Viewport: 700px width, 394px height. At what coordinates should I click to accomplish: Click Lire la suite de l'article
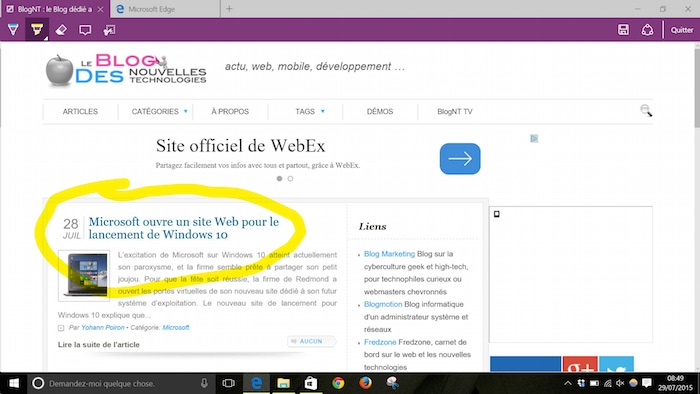tap(99, 344)
